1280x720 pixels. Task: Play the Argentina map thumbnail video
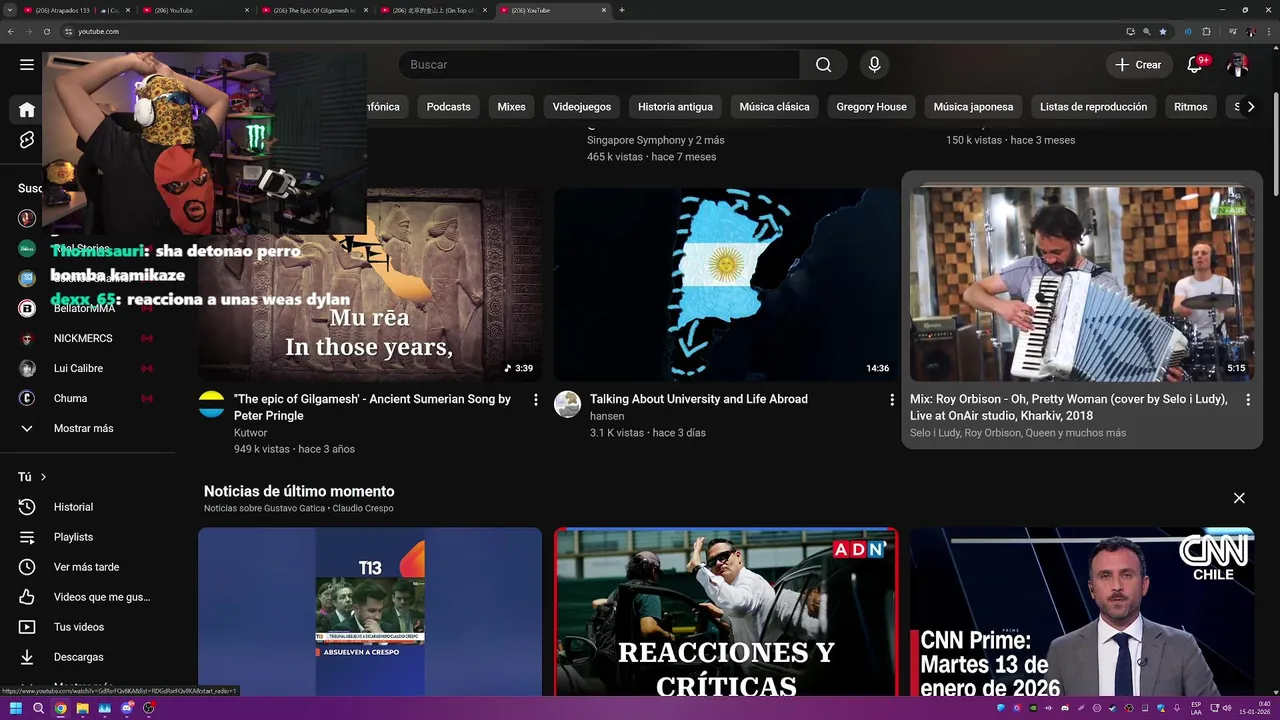click(726, 285)
